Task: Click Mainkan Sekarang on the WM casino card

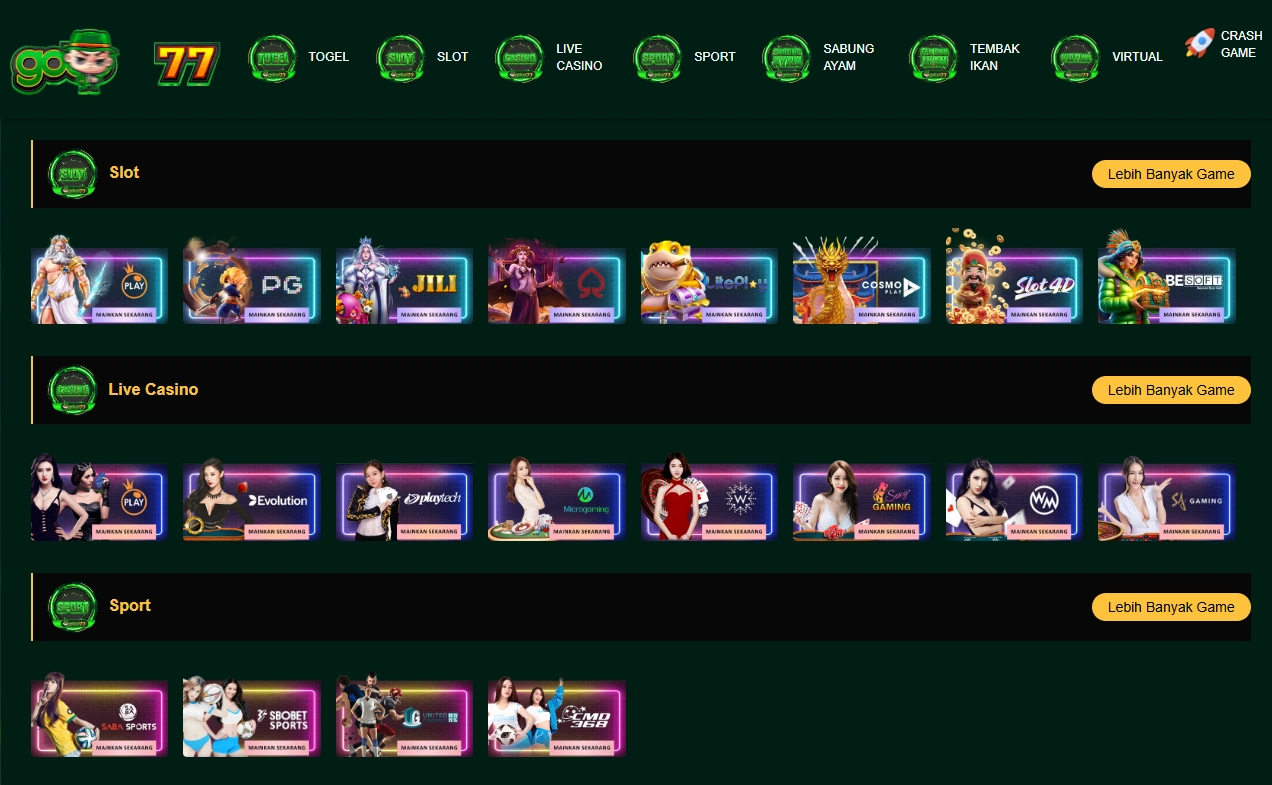Action: point(1039,531)
